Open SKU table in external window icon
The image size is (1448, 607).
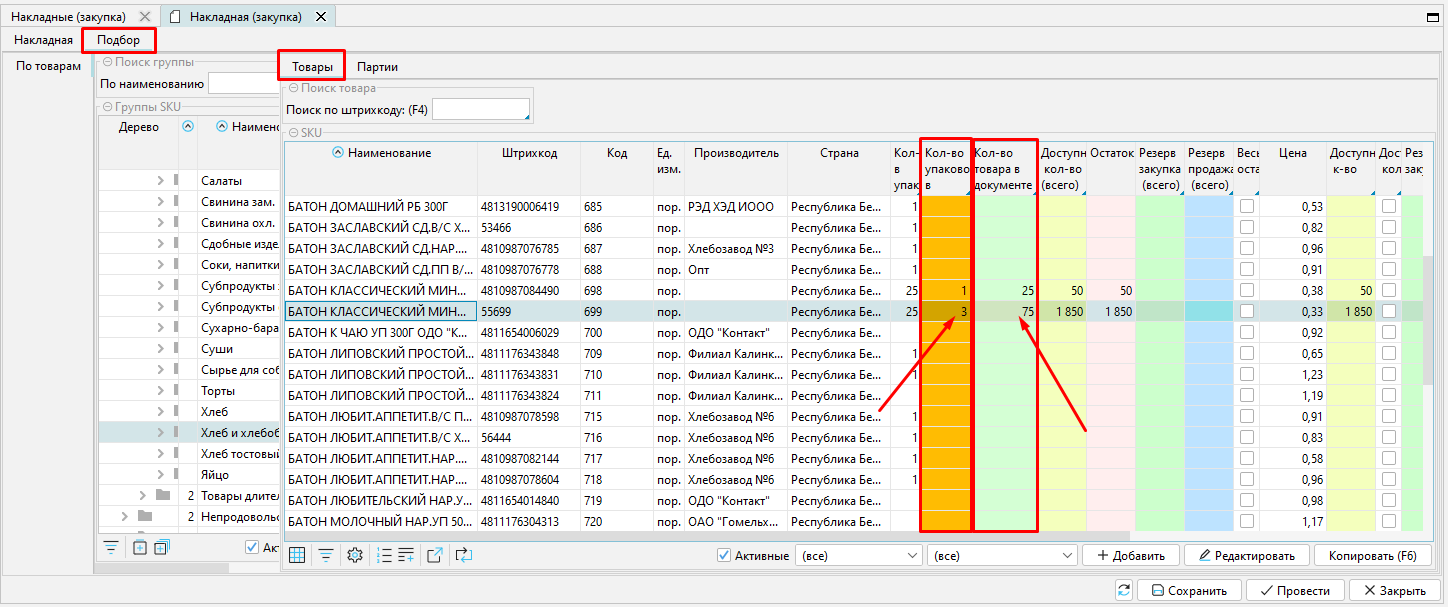435,555
